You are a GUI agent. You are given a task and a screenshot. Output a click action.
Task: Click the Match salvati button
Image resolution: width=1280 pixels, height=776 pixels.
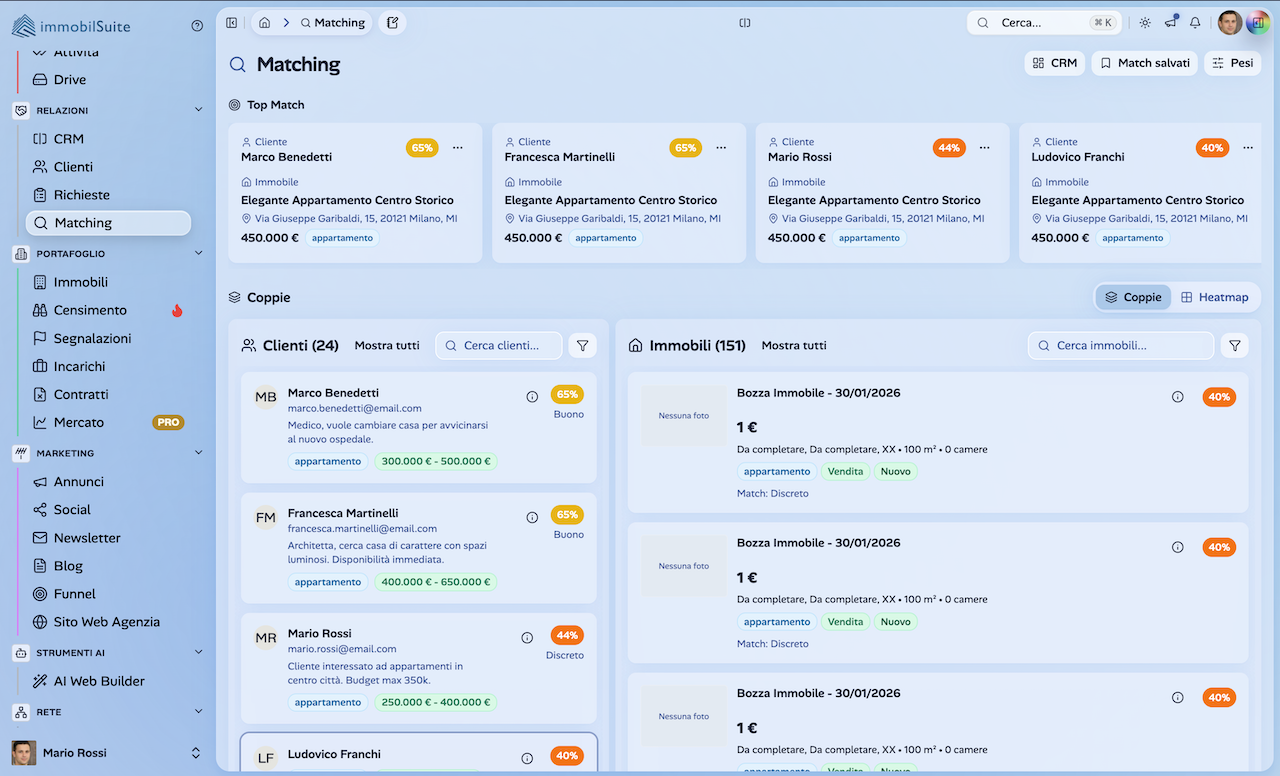[x=1144, y=63]
